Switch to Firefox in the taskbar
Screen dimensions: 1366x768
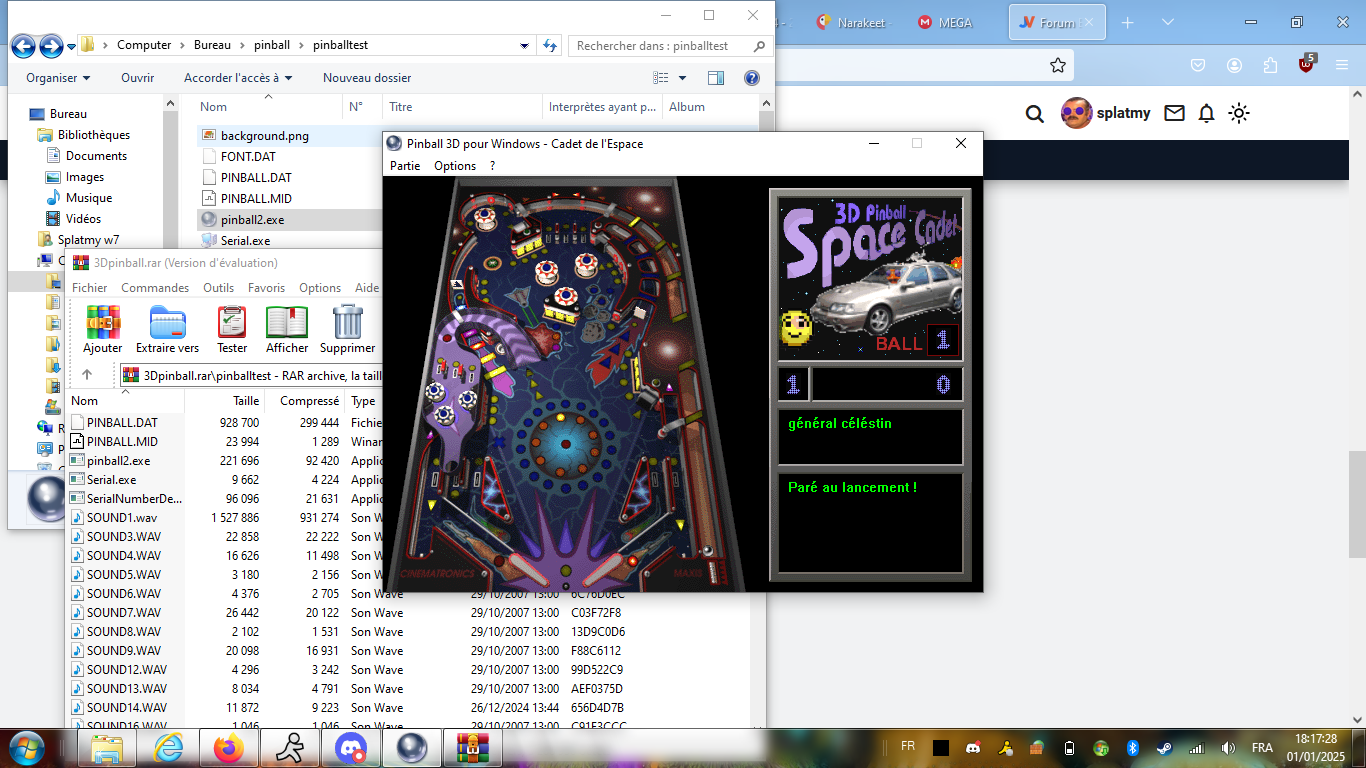coord(229,747)
